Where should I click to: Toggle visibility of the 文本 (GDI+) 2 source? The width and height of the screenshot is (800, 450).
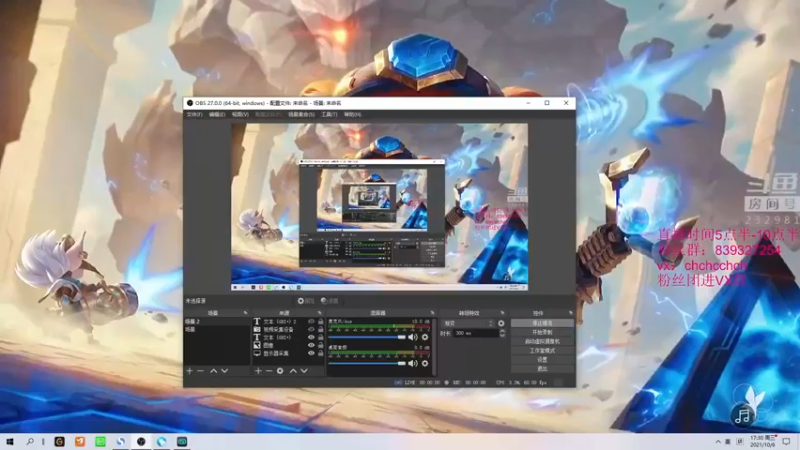[311, 322]
